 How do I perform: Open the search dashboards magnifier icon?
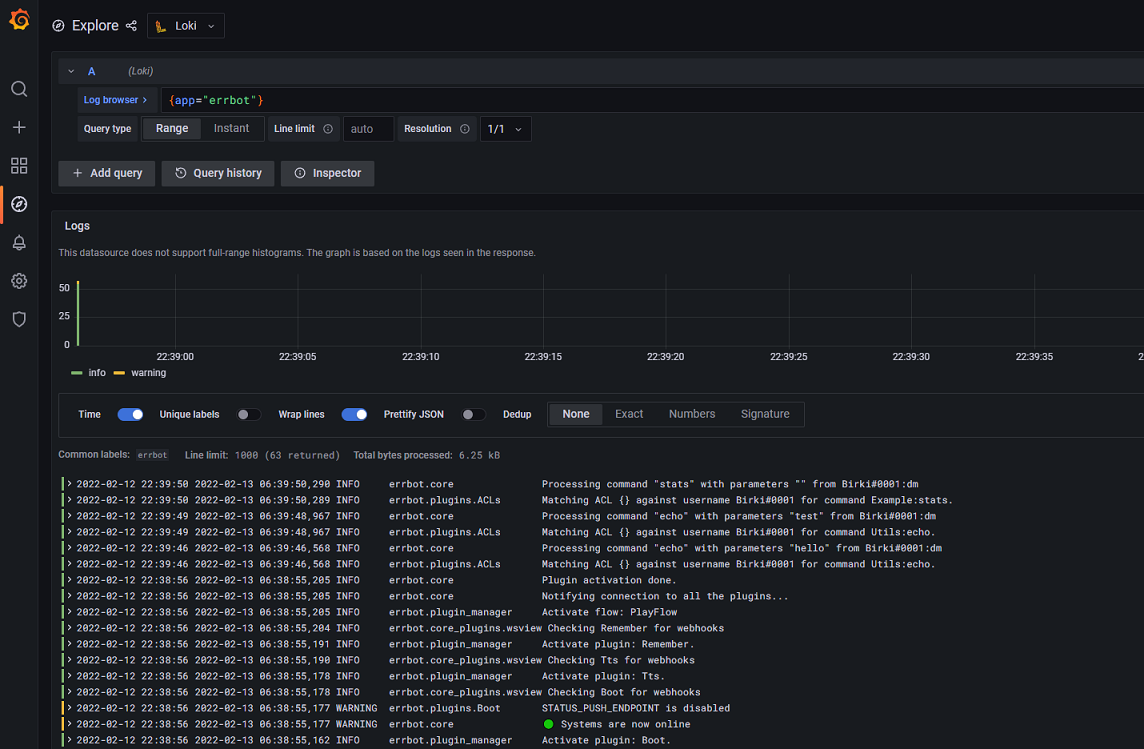(19, 89)
